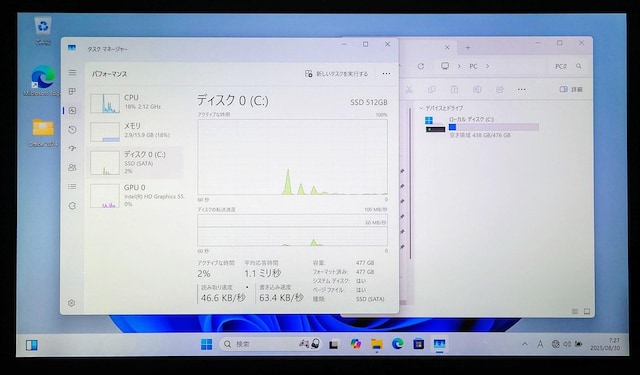Viewport: 640px width, 375px height.
Task: Open the Task Manager more options (...) menu
Action: pyautogui.click(x=386, y=74)
